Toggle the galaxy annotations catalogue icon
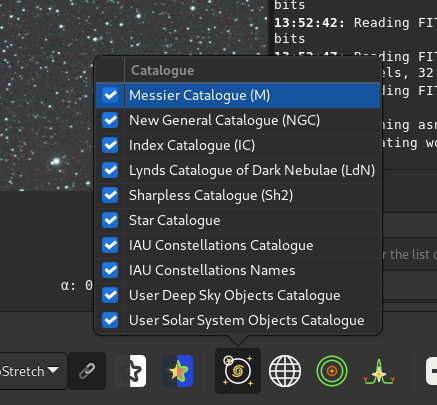437x405 pixels. coord(238,371)
